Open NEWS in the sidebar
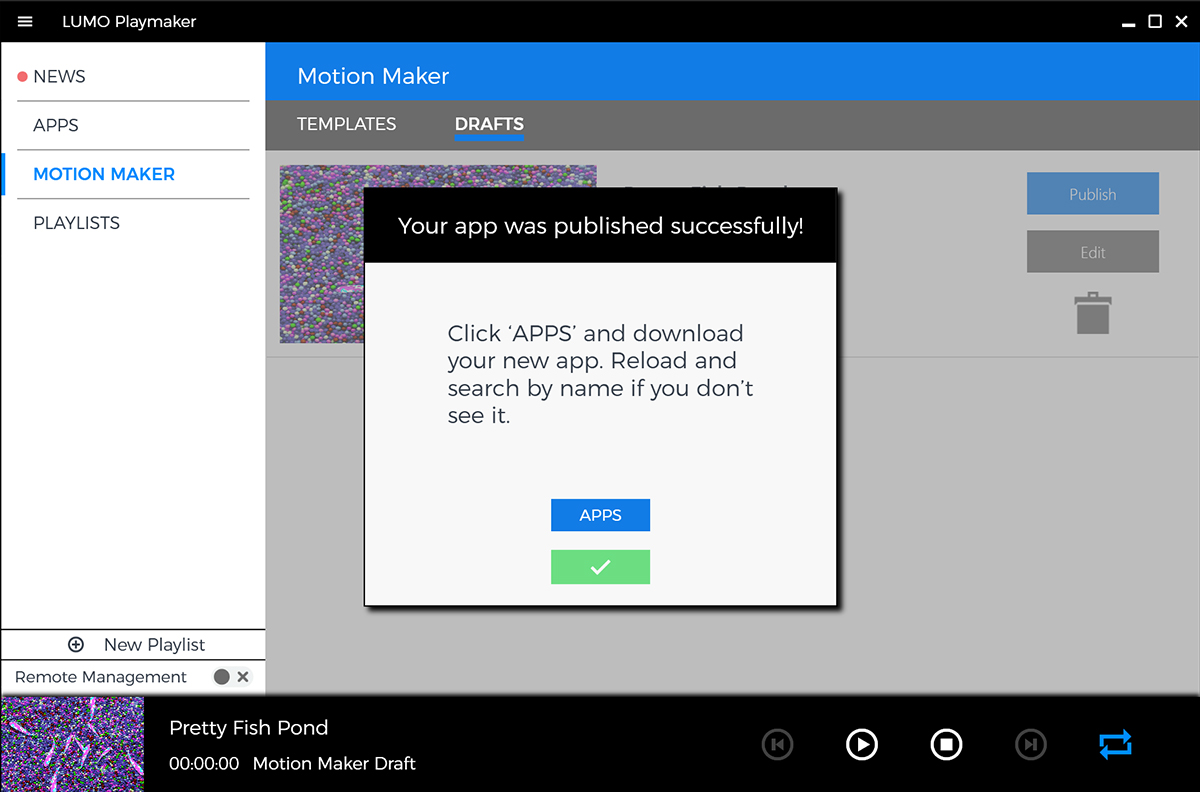Screen dimensions: 1200x792 (x=59, y=76)
